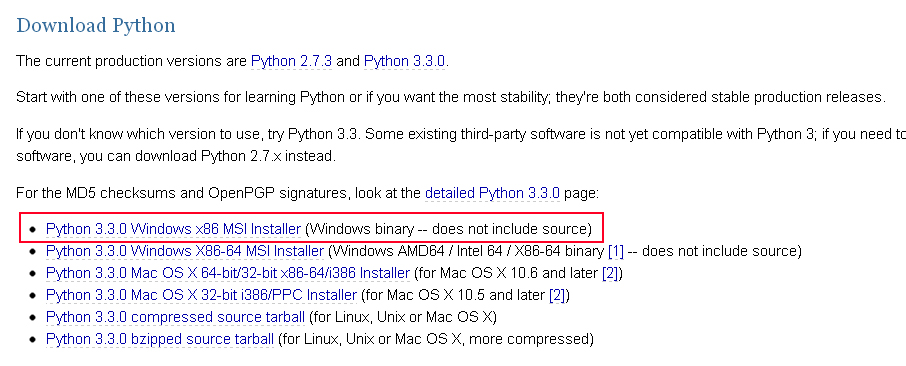Follow footnote [1] after X86-64 binary
Viewport: 906px width, 366px height.
coord(616,252)
